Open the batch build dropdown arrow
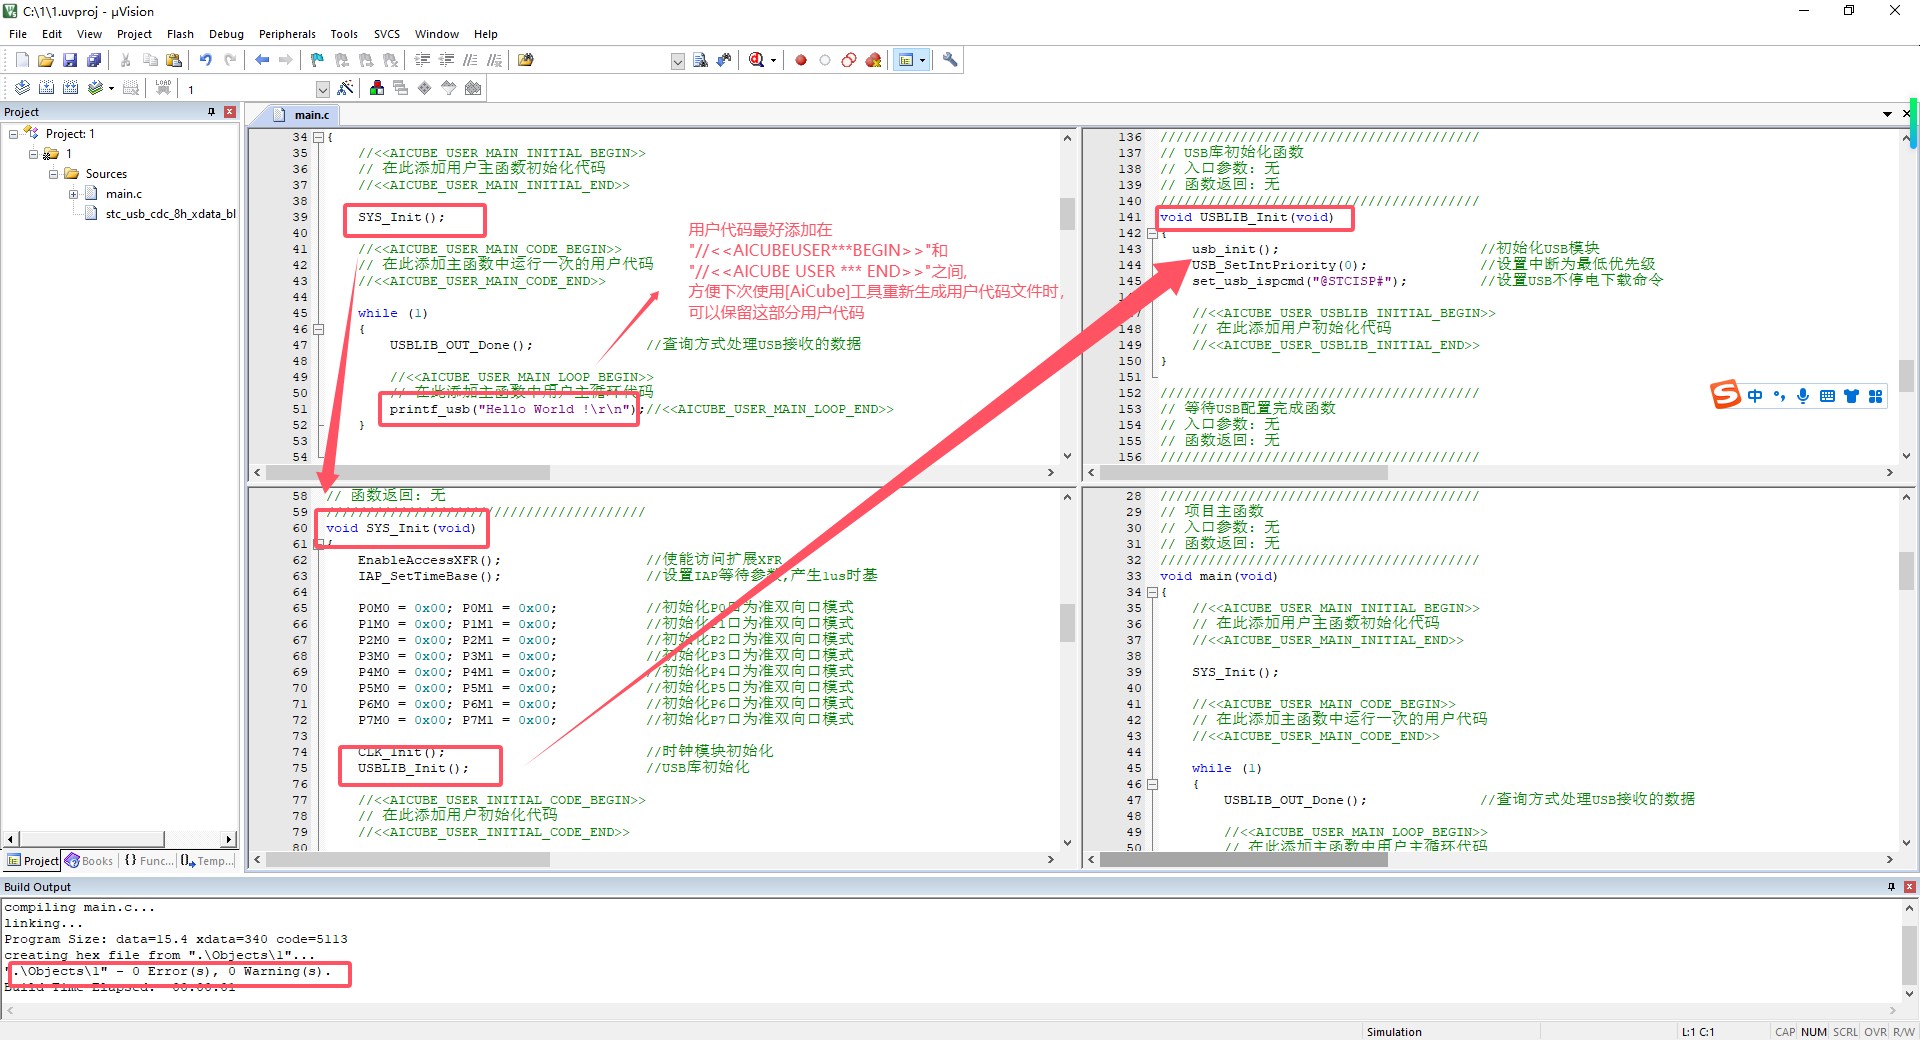The width and height of the screenshot is (1920, 1040). point(111,88)
